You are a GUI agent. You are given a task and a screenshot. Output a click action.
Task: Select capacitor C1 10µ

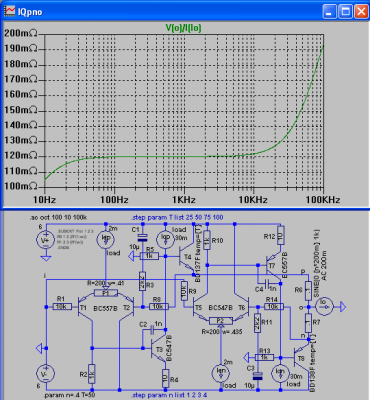click(x=142, y=238)
